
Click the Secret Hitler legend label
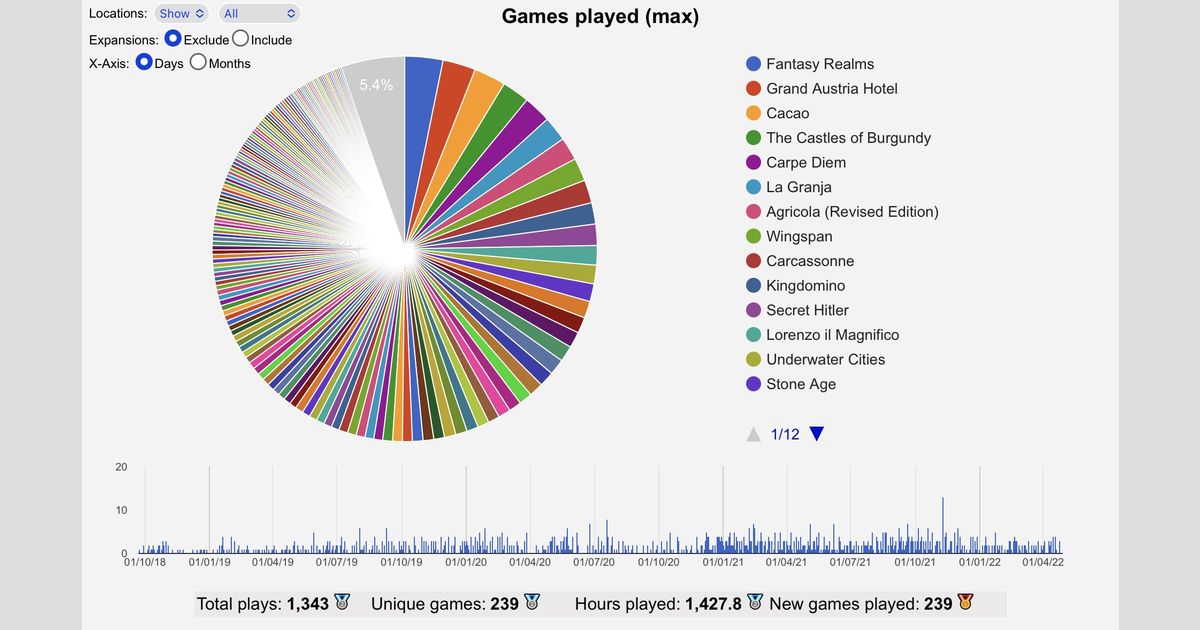click(807, 310)
